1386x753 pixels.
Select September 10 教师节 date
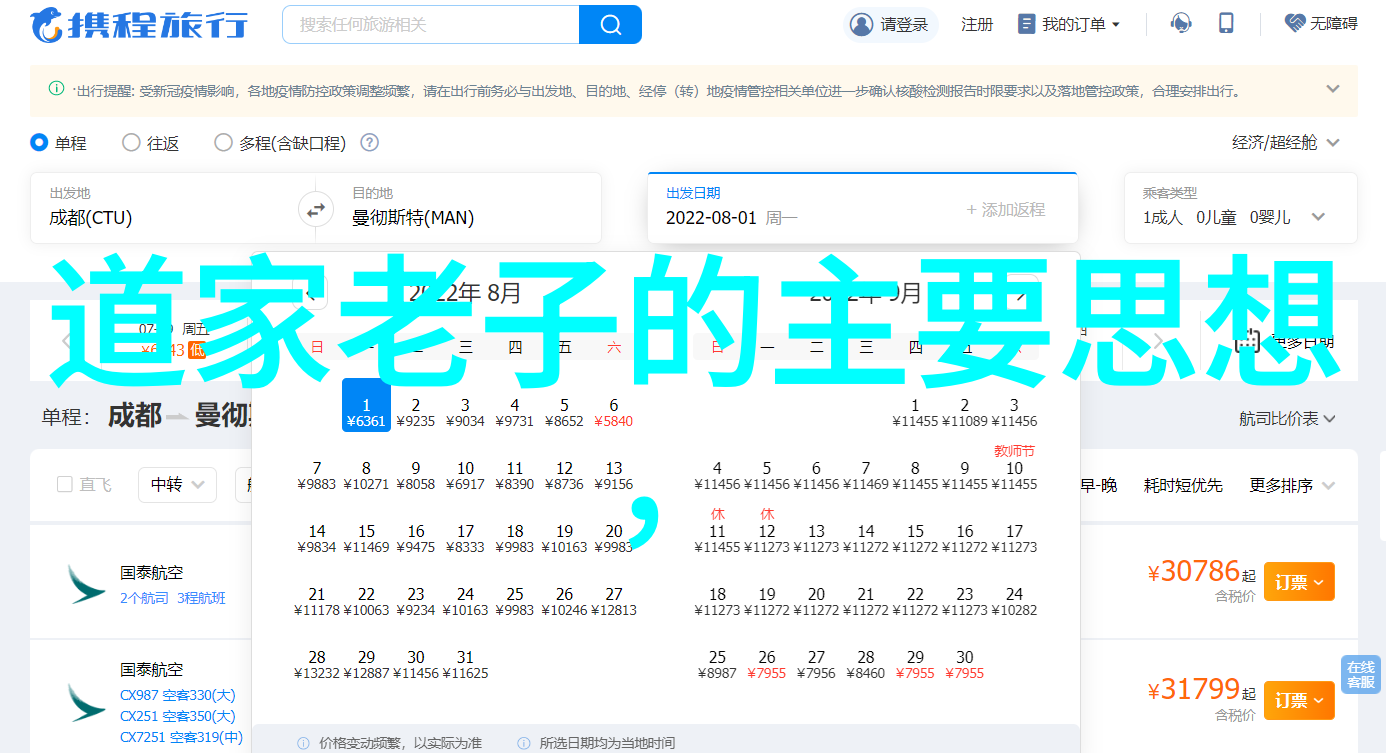pyautogui.click(x=1014, y=468)
